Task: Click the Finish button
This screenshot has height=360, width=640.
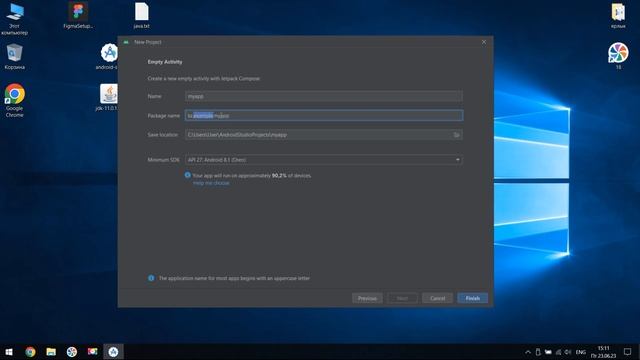Action: (x=473, y=298)
